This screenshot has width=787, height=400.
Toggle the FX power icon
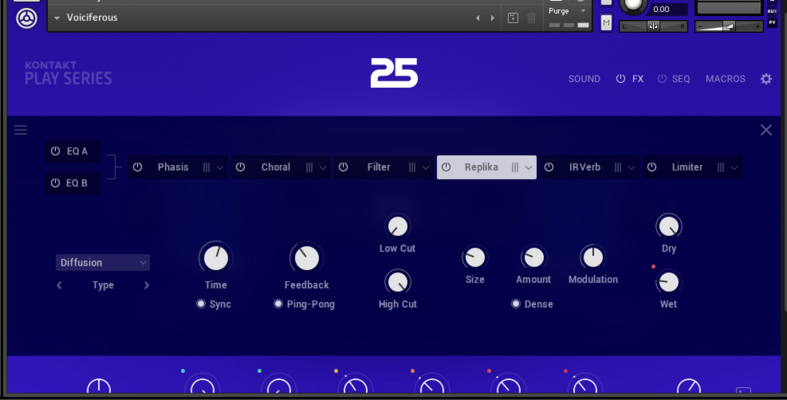(621, 79)
